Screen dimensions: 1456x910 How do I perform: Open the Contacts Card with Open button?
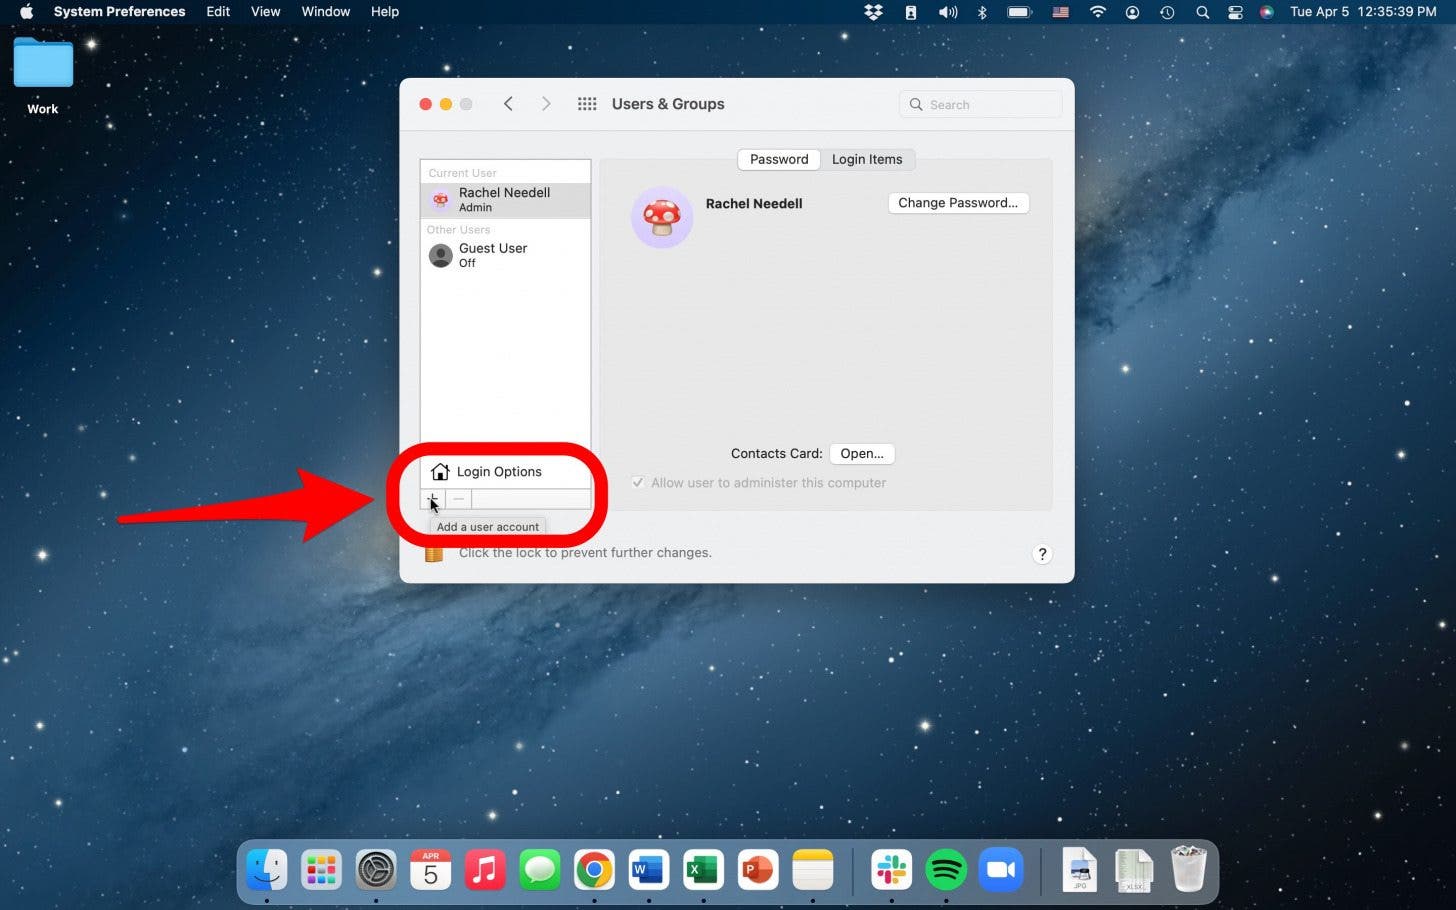861,453
